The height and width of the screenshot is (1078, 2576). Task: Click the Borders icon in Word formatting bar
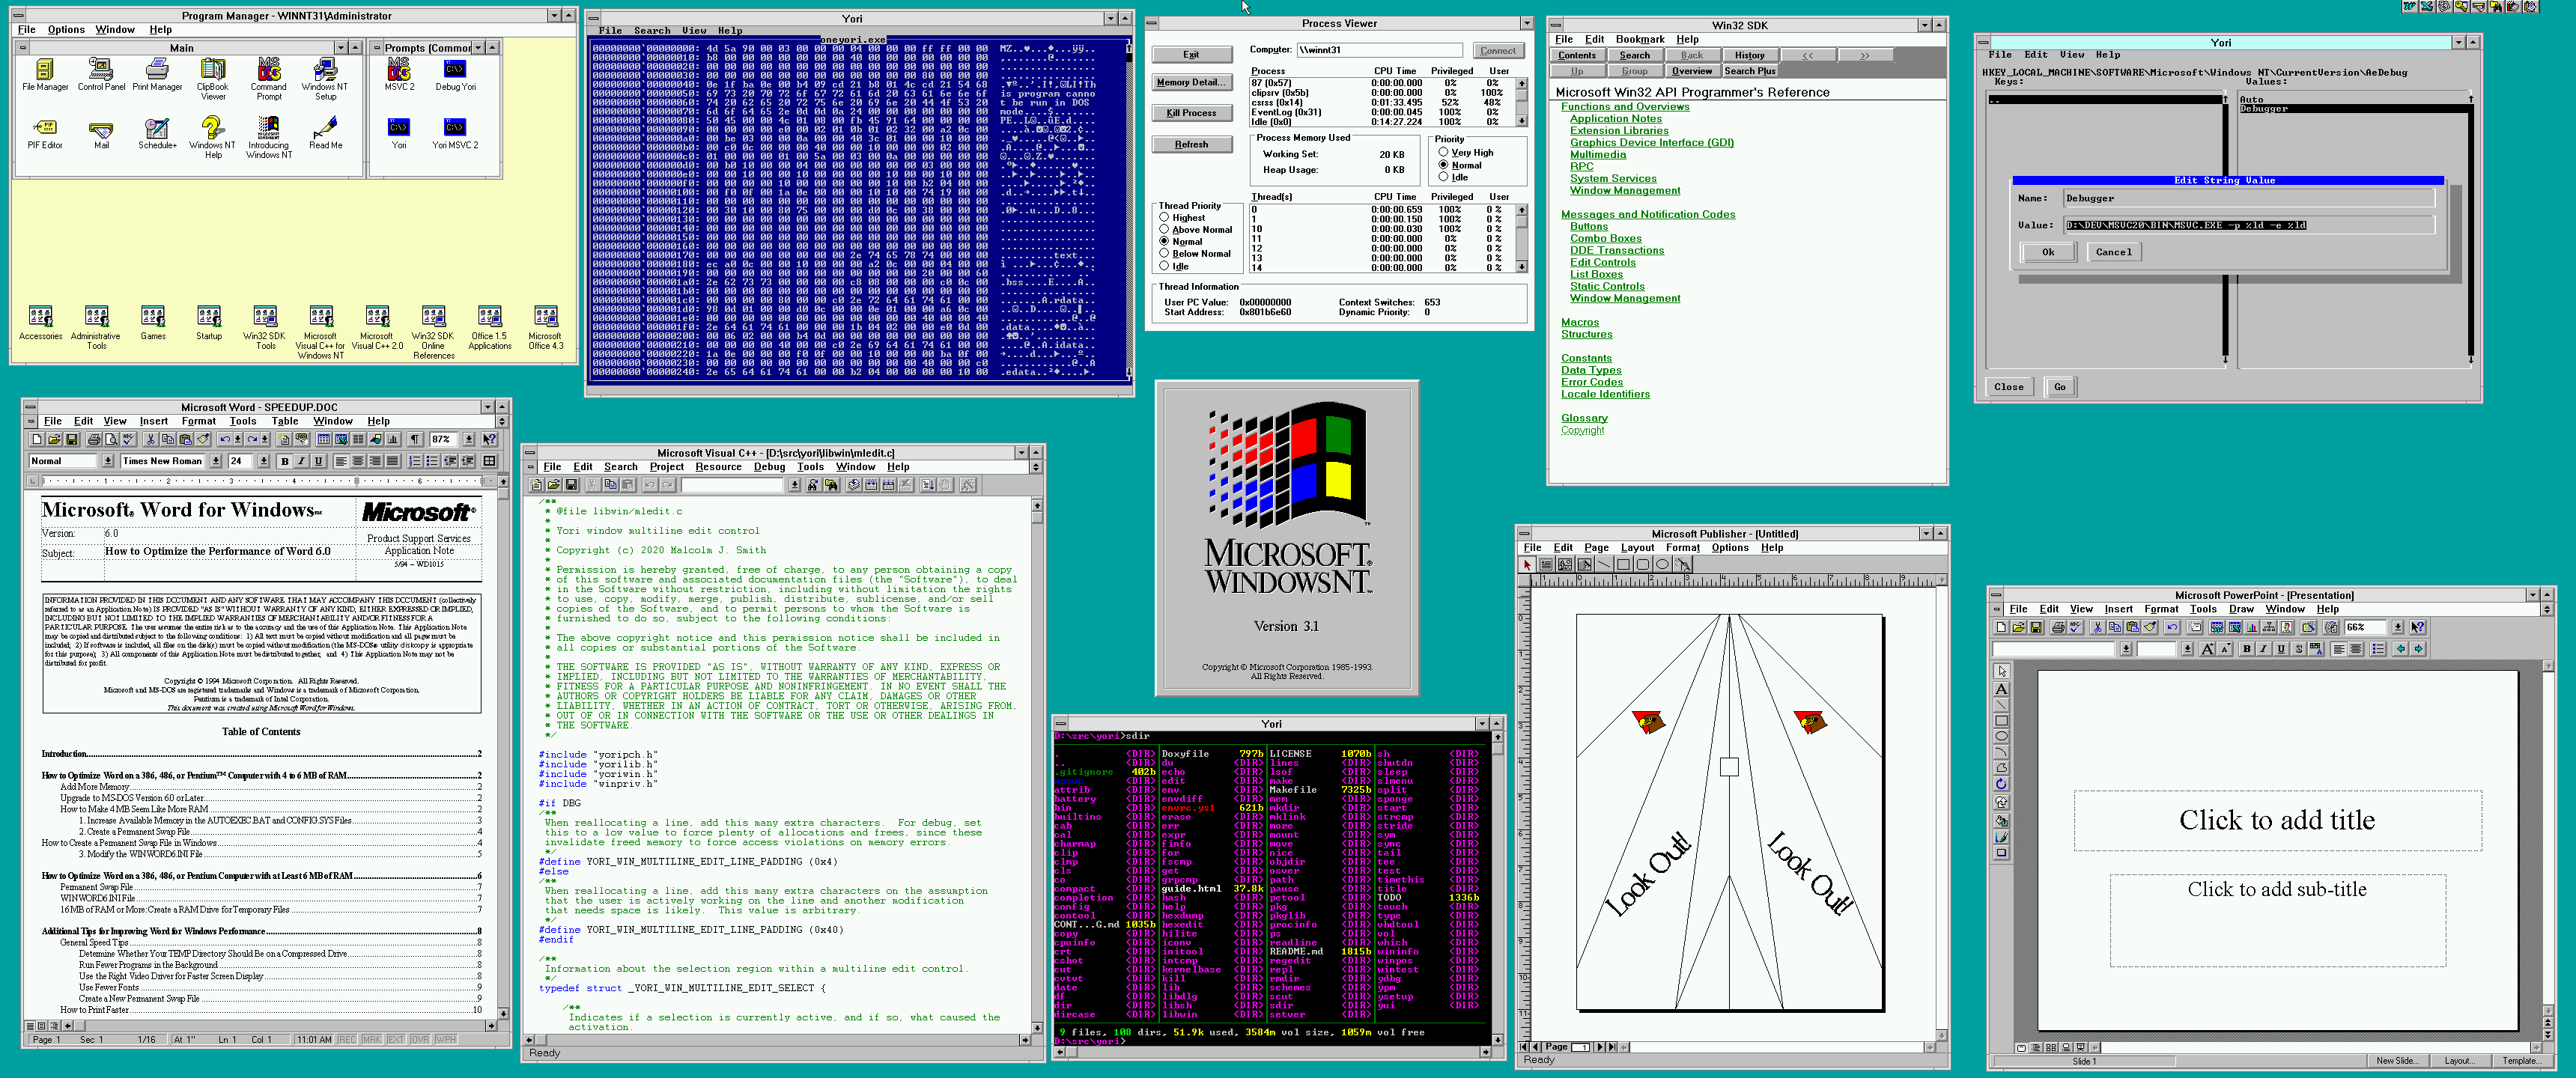pyautogui.click(x=489, y=461)
